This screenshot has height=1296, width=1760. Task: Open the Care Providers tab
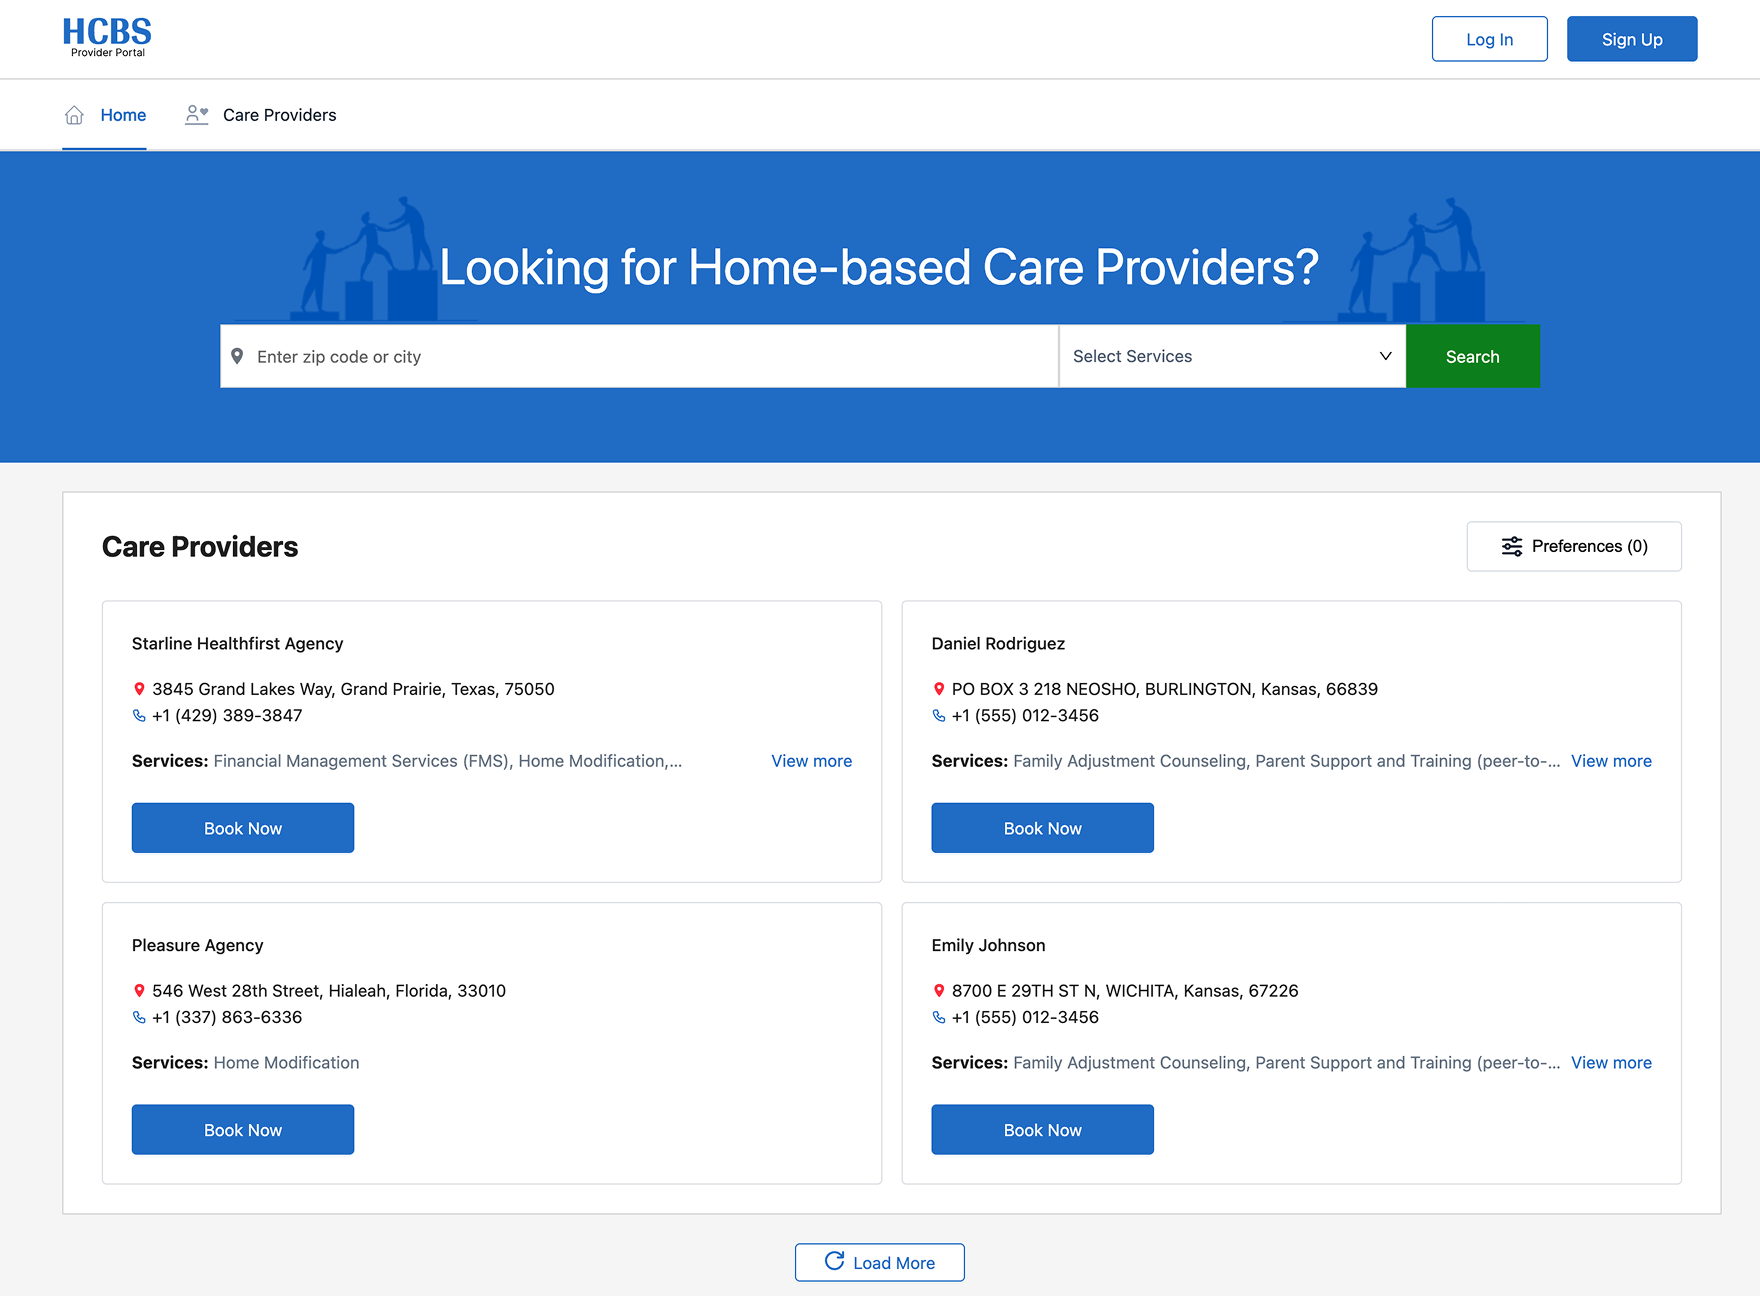tap(279, 115)
